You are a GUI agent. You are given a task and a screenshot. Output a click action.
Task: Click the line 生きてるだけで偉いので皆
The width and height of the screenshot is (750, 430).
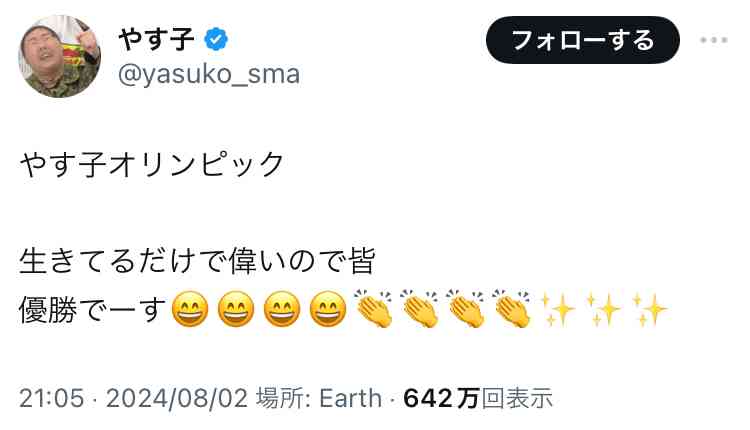(x=197, y=262)
